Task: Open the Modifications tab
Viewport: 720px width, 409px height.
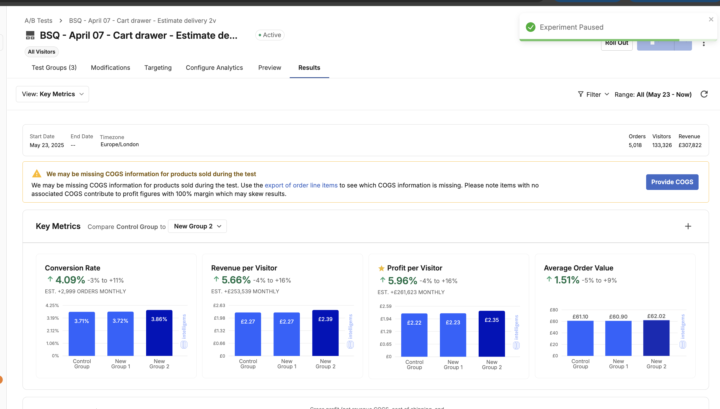Action: coord(110,67)
